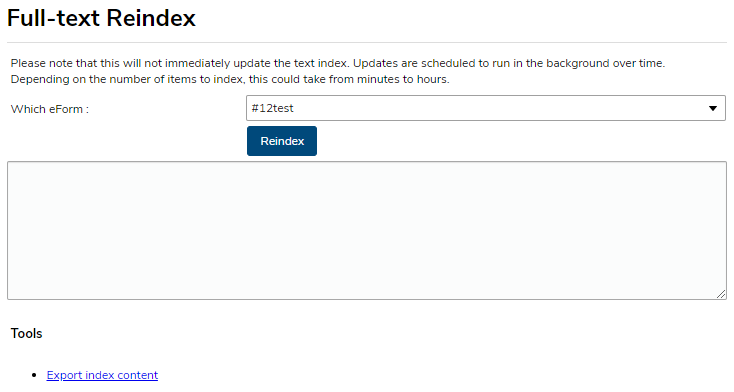Click the Tools section heading

pos(26,333)
